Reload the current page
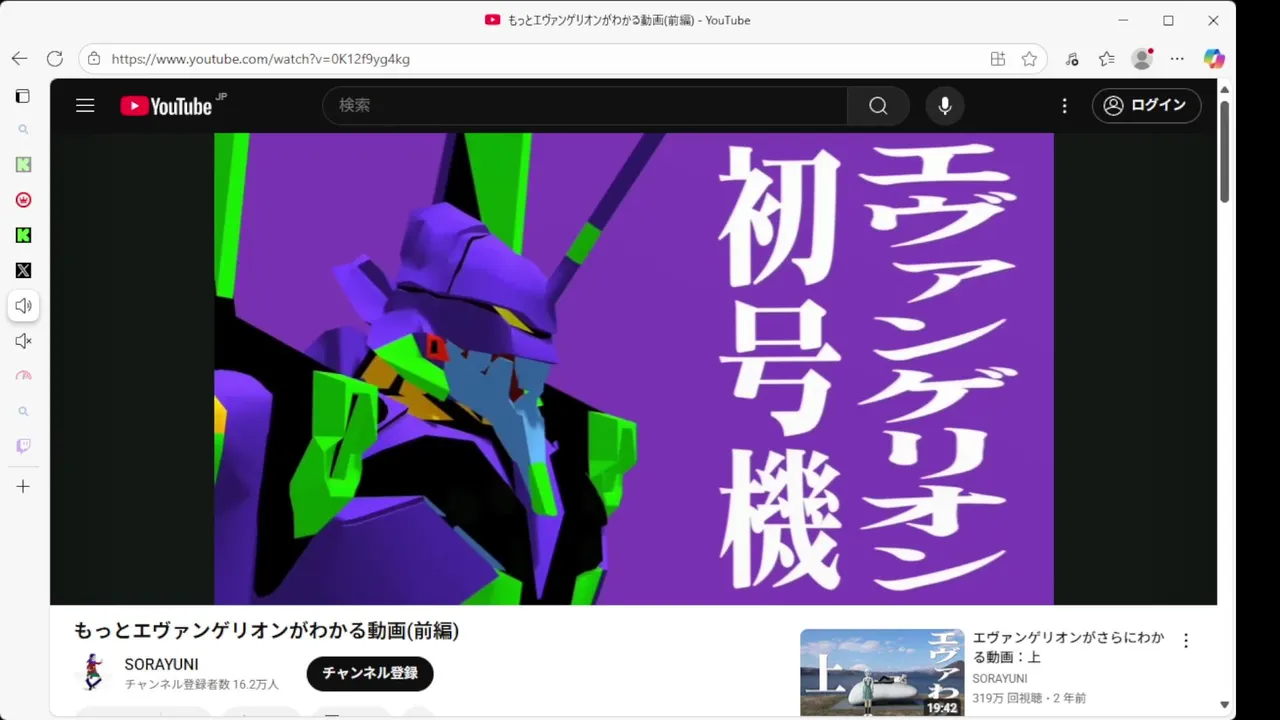Screen dimensions: 1280x720 tap(55, 59)
